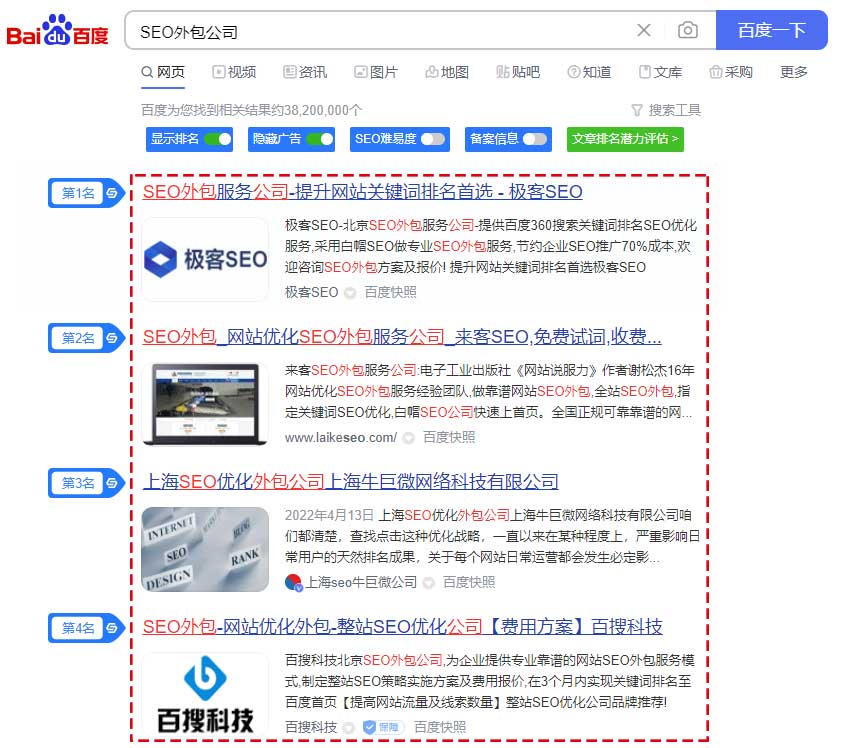
Task: Click the small arrow icon after 极客SEO source
Action: (x=350, y=293)
